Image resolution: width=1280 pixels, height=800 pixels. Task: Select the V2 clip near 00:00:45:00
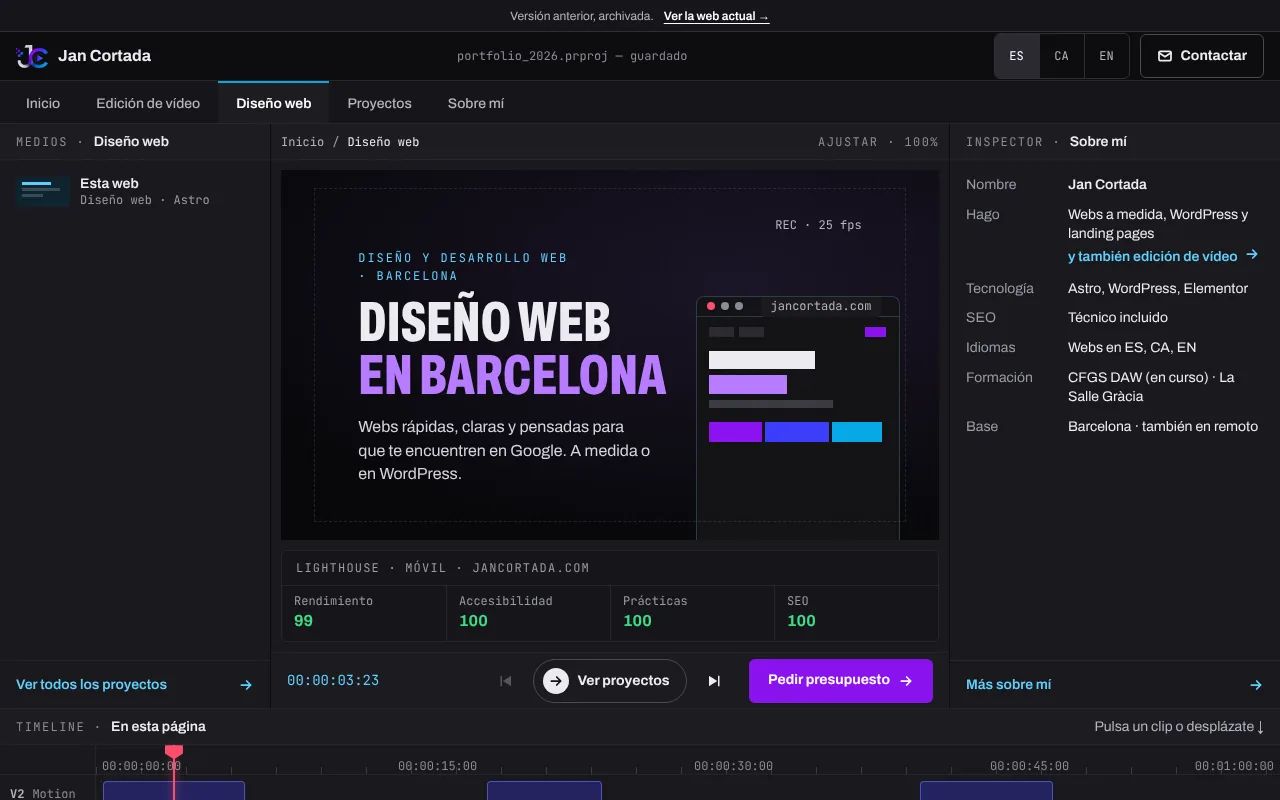point(986,791)
